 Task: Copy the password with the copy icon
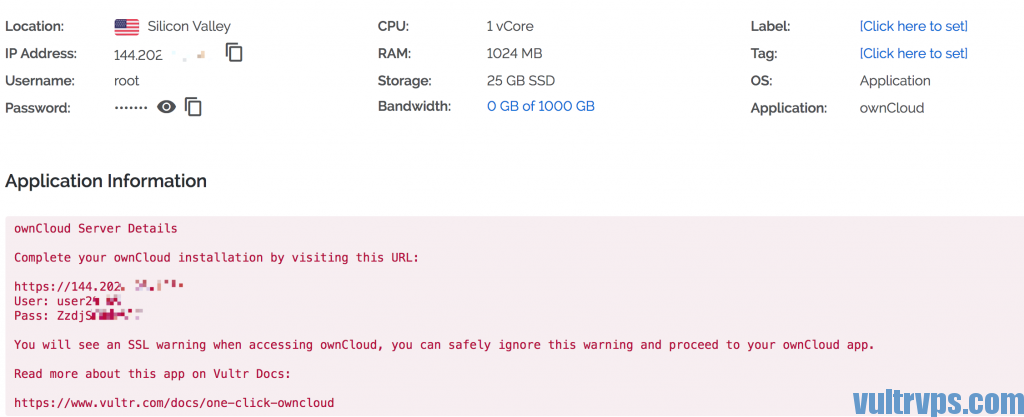coord(193,107)
